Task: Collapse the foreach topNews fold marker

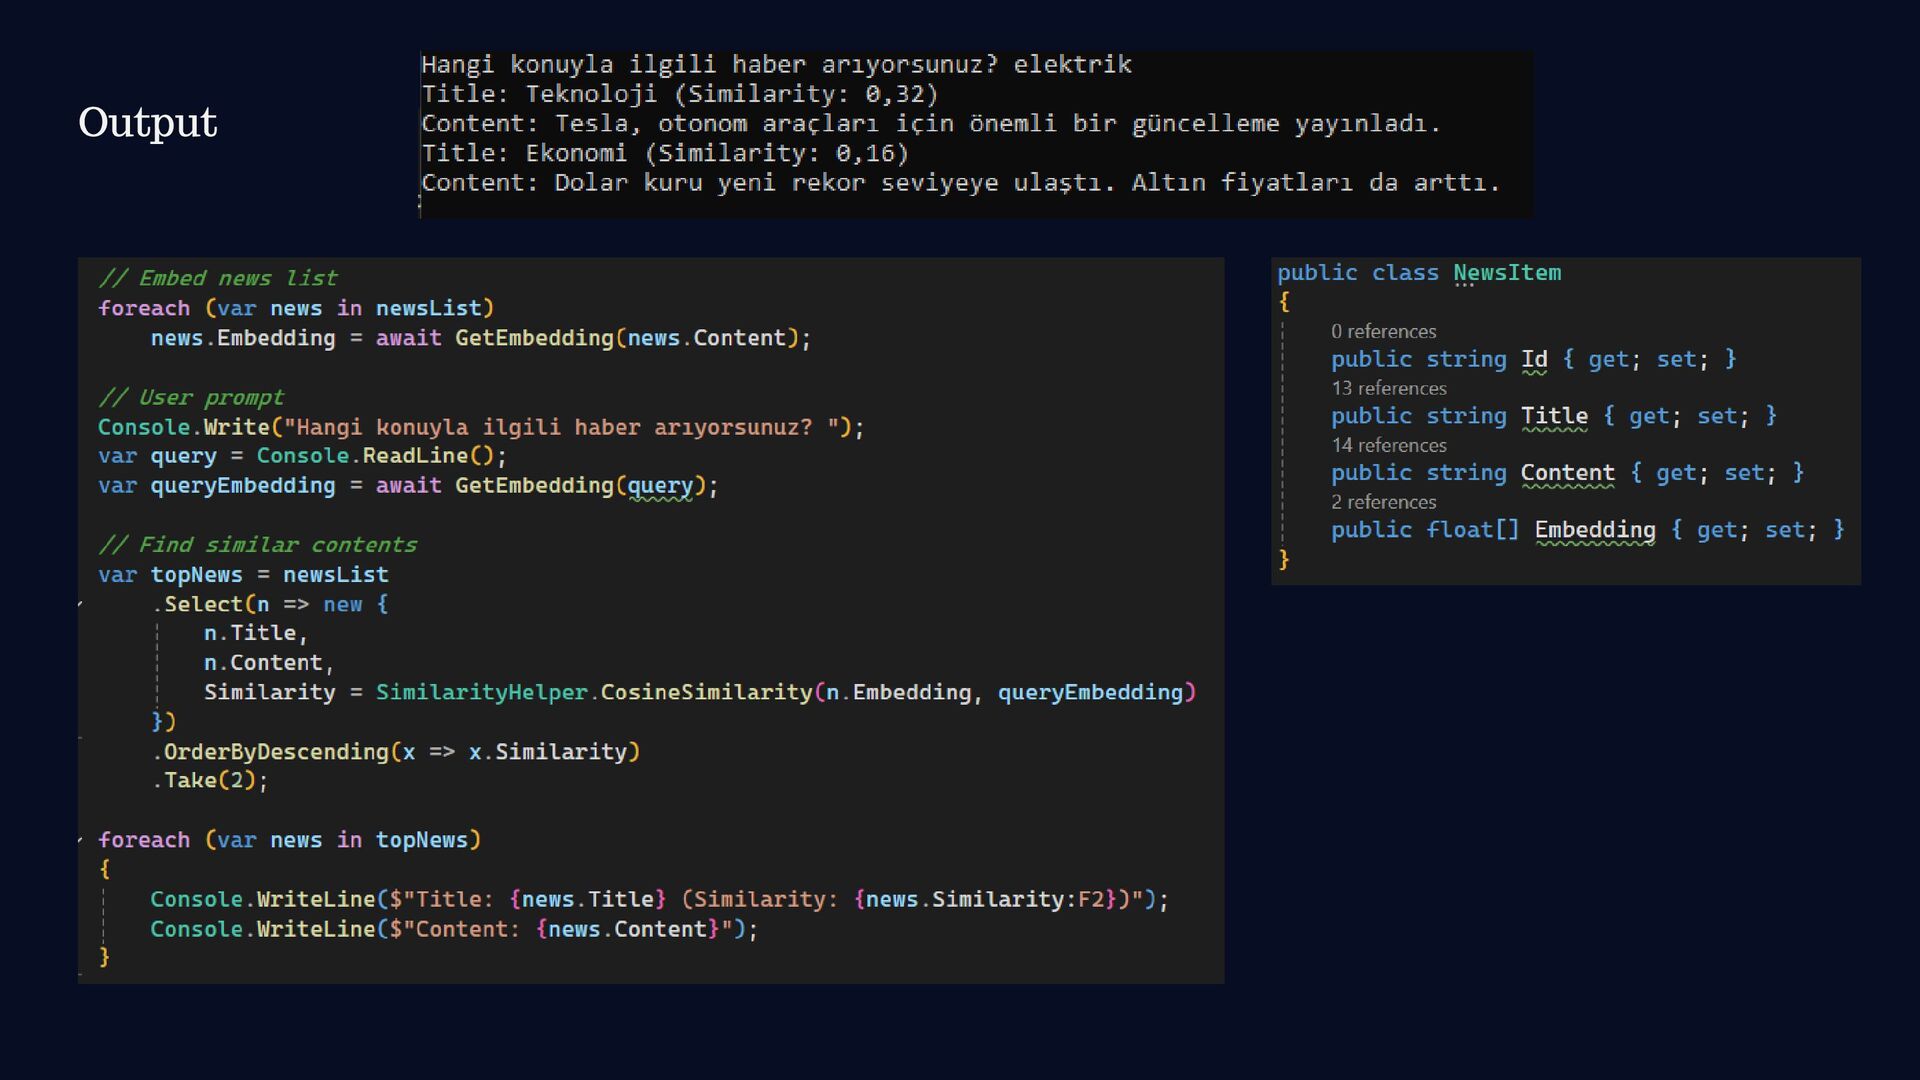Action: point(81,840)
